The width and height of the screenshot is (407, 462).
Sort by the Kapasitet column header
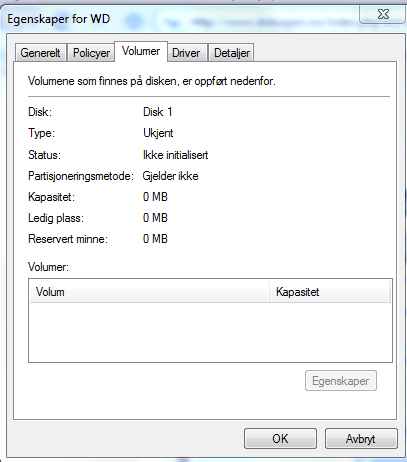[329, 292]
